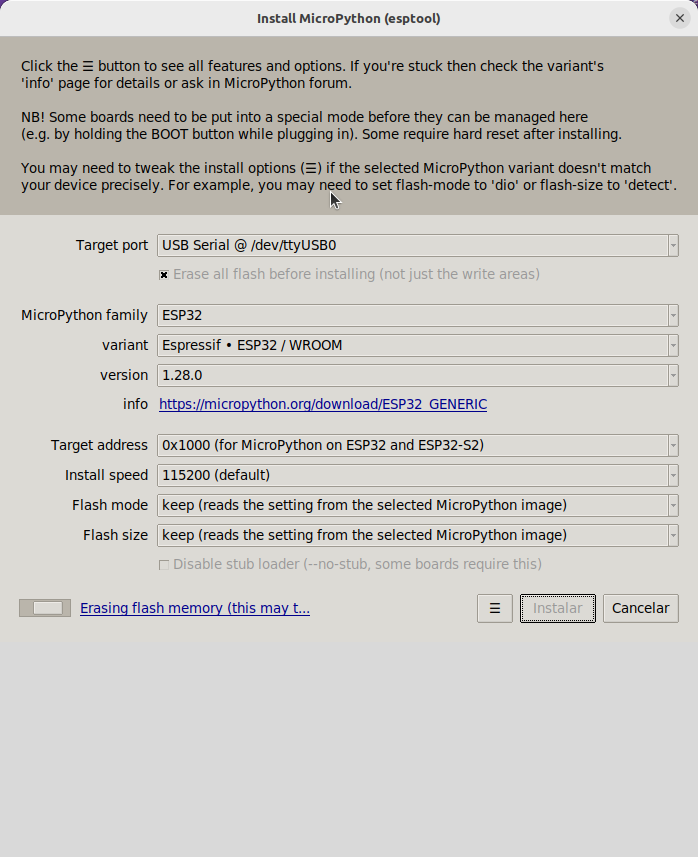Click the Erasing flash memory status link
This screenshot has width=698, height=857.
coord(195,608)
